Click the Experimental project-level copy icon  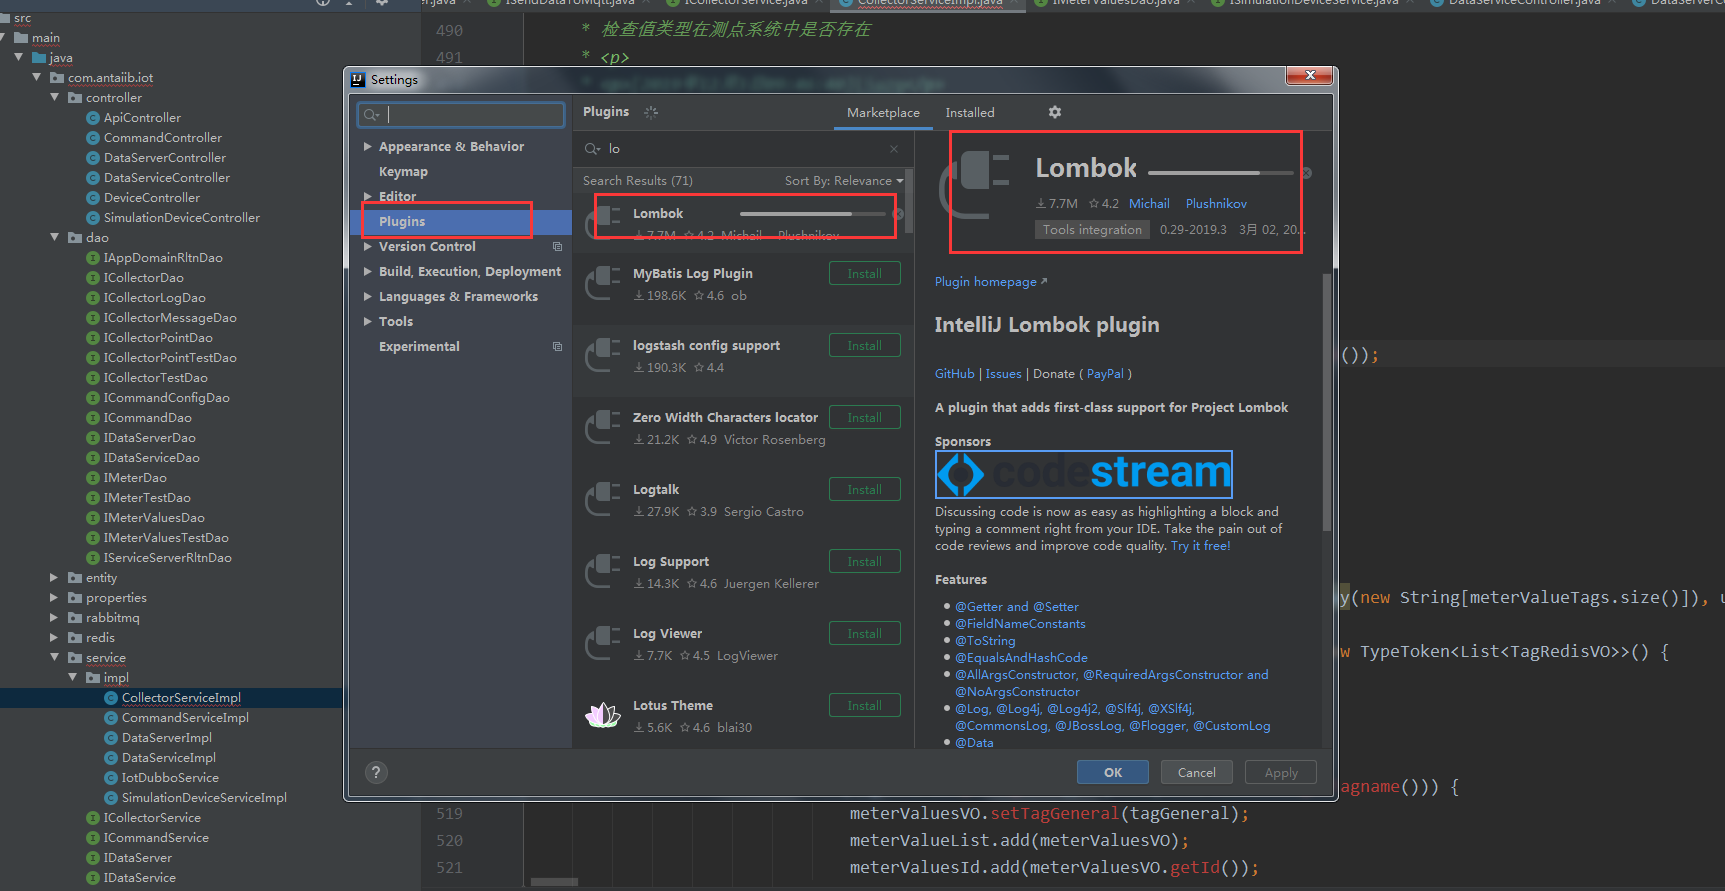click(558, 347)
